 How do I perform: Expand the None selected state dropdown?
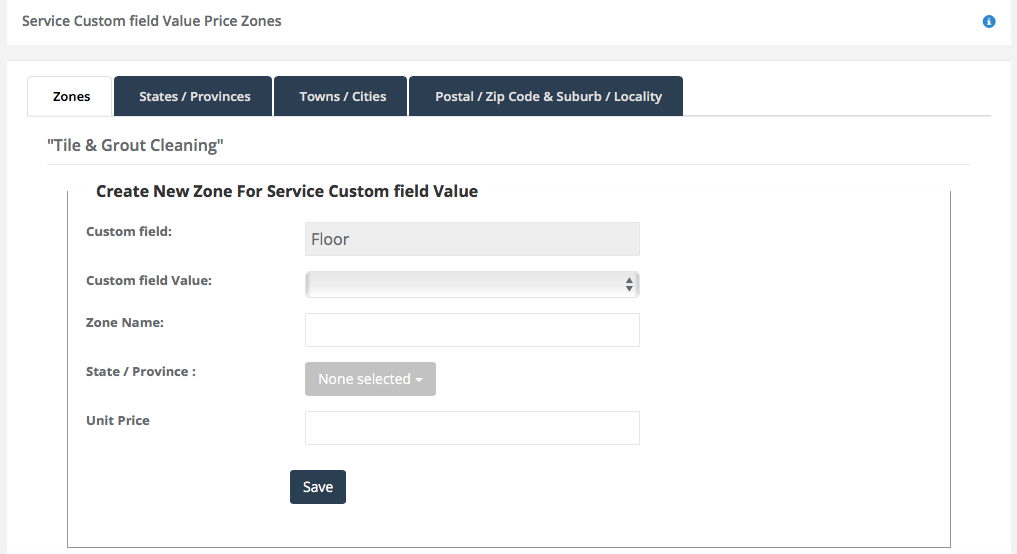pyautogui.click(x=370, y=379)
